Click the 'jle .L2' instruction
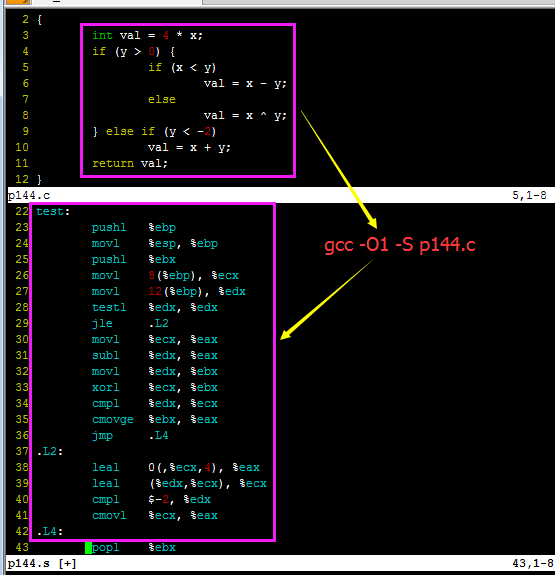Image resolution: width=555 pixels, height=575 pixels. pyautogui.click(x=130, y=323)
